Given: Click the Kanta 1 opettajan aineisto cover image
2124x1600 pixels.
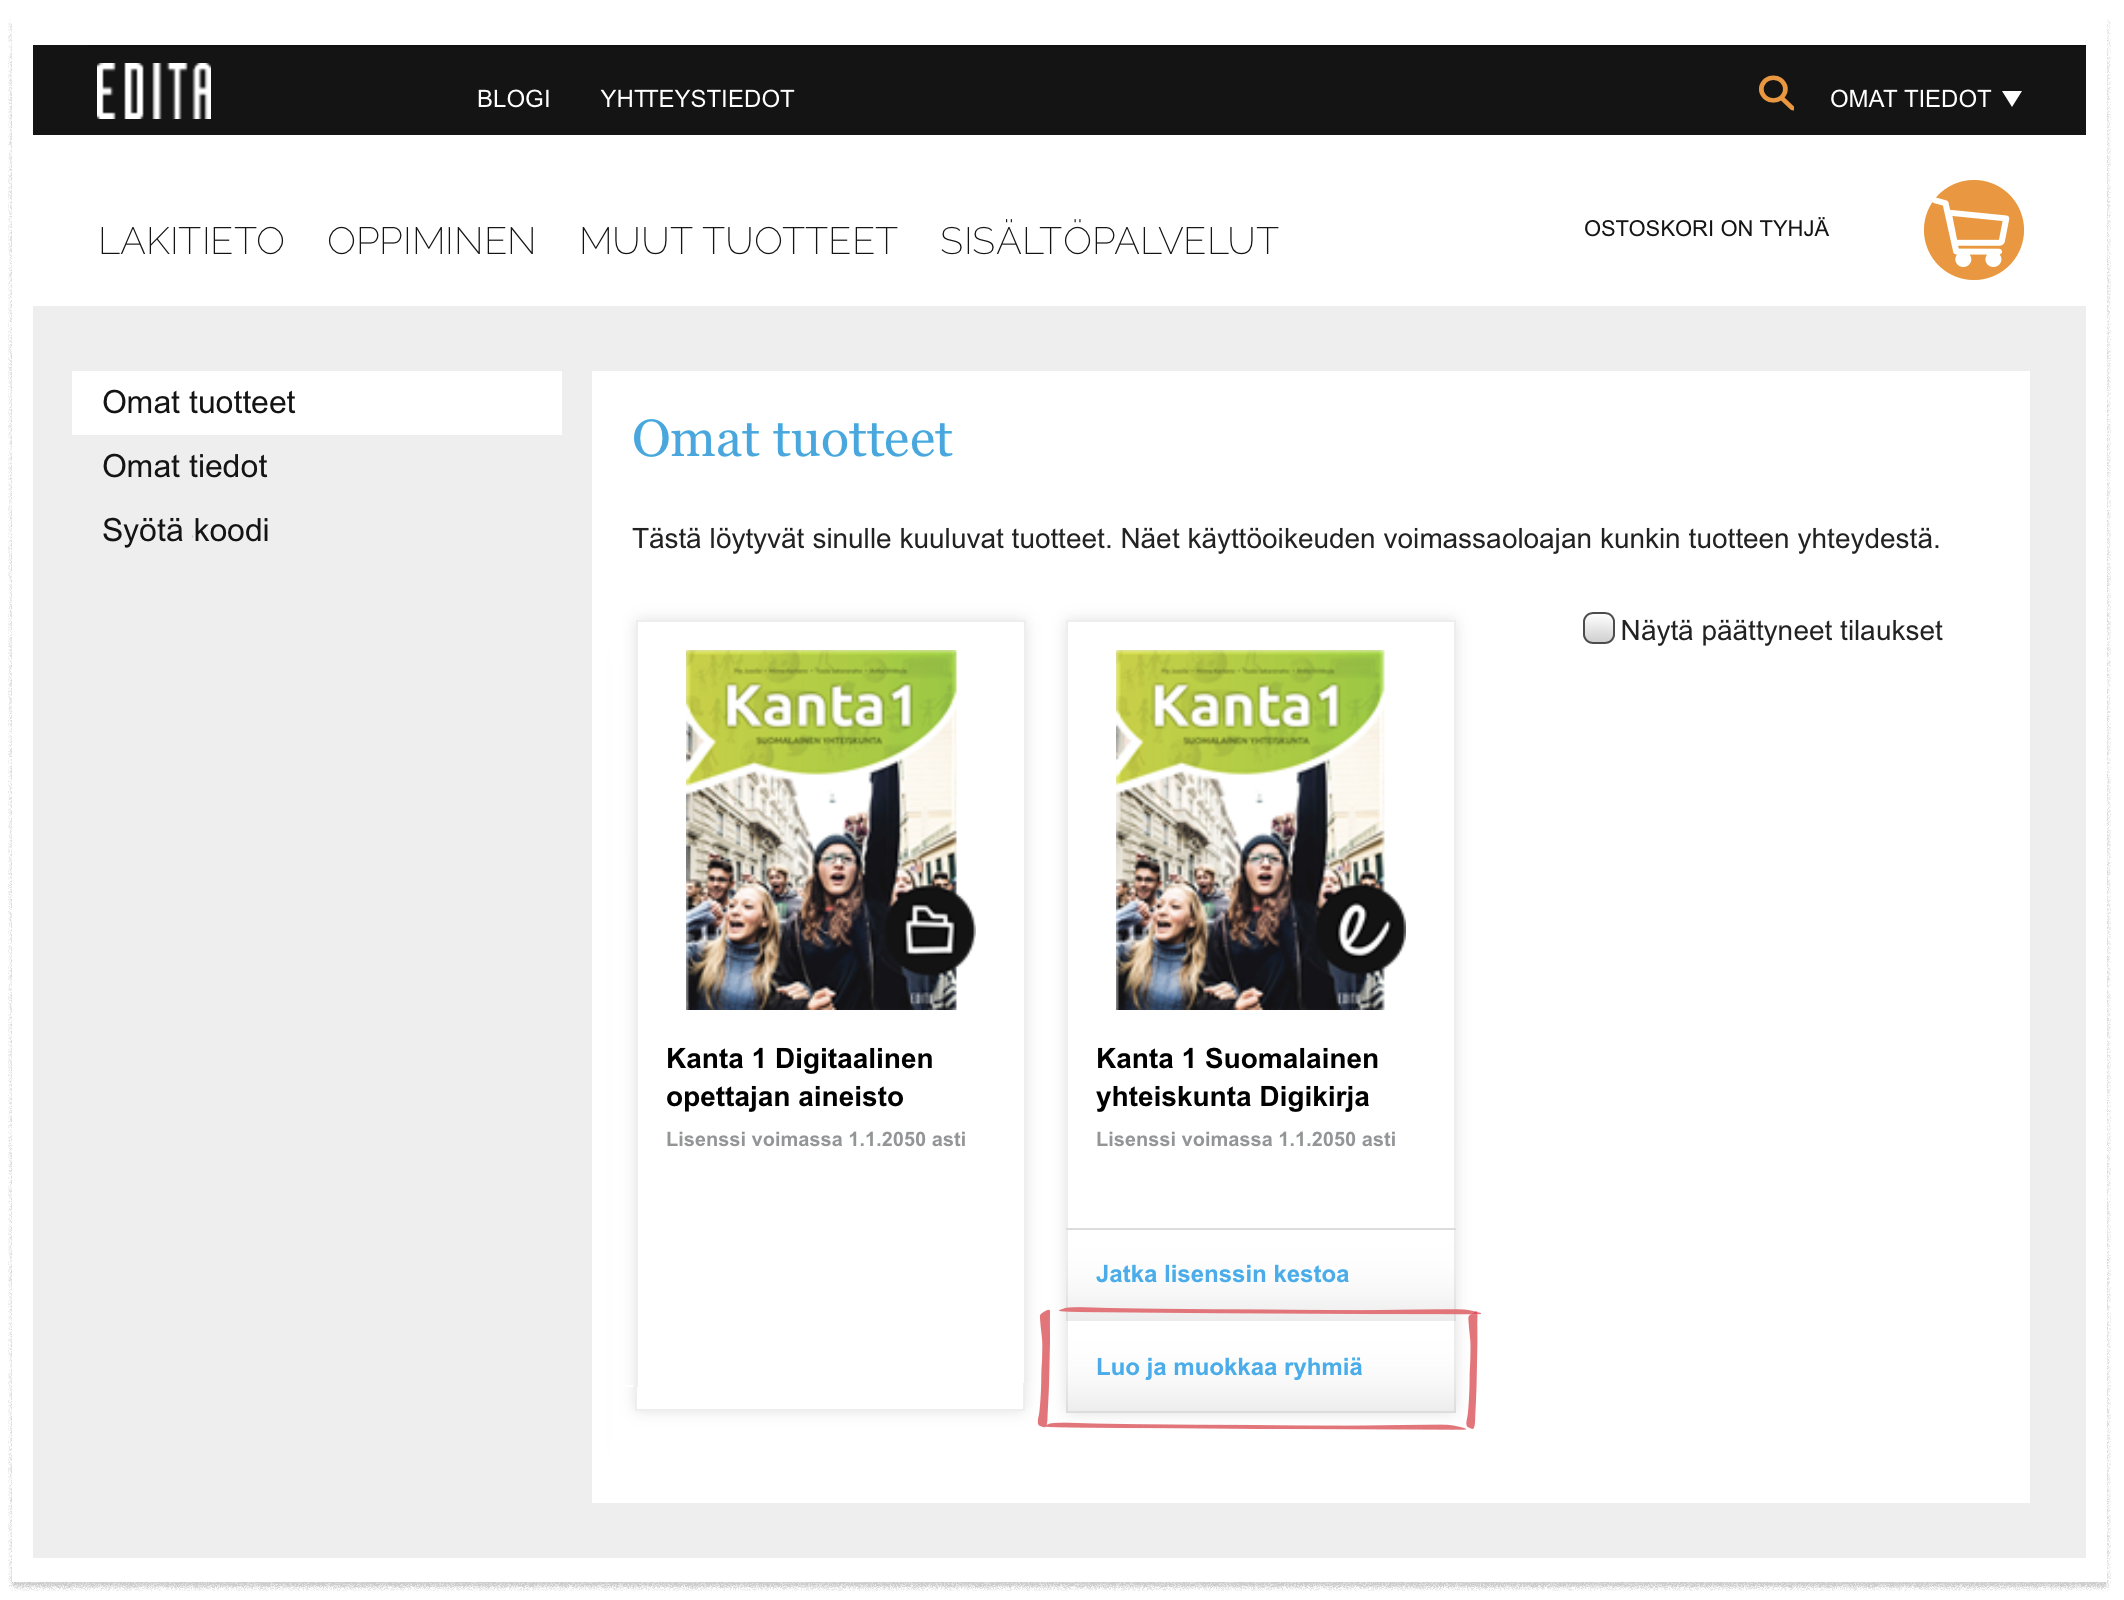Looking at the screenshot, I should tap(821, 829).
